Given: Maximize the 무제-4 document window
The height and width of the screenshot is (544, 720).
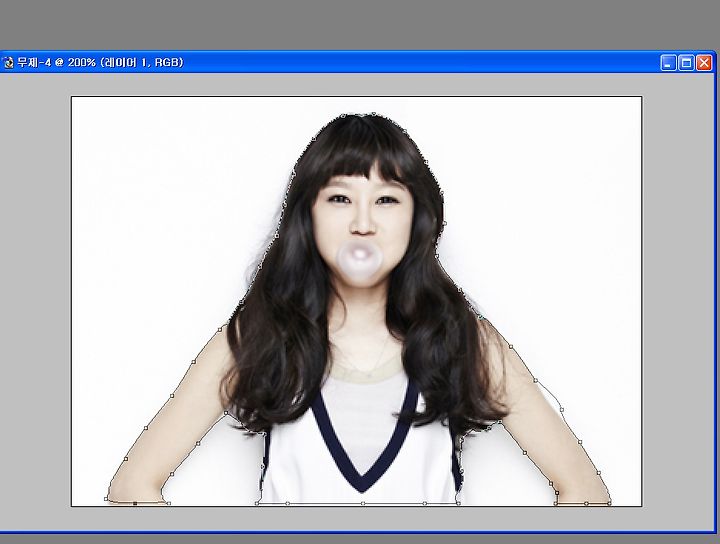Looking at the screenshot, I should point(686,63).
